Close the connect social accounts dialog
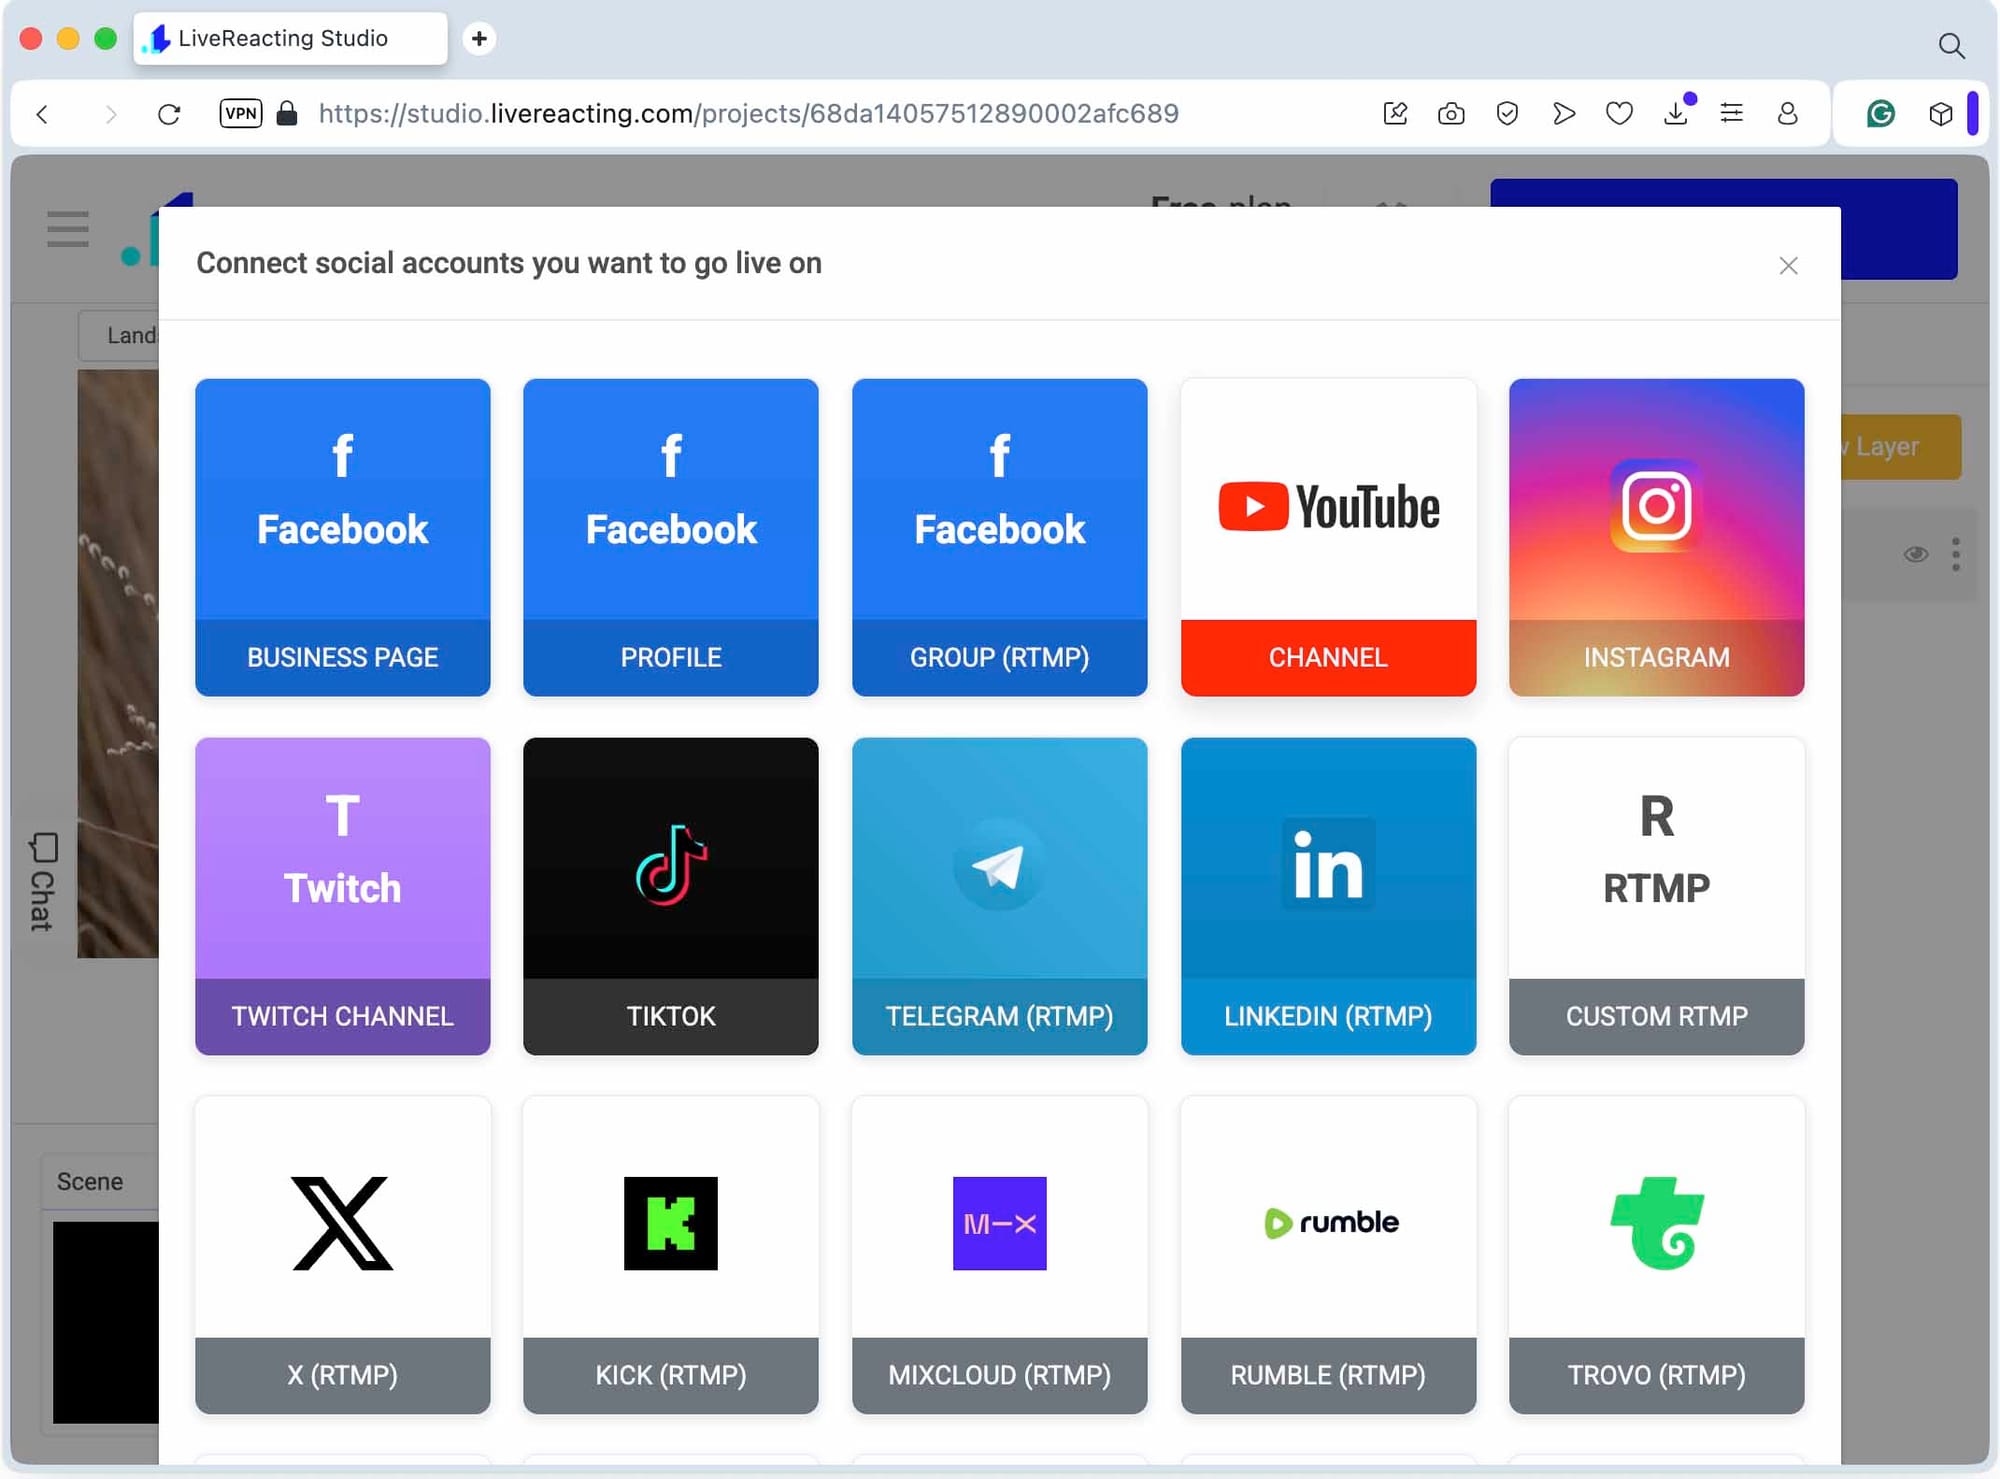 click(x=1788, y=265)
